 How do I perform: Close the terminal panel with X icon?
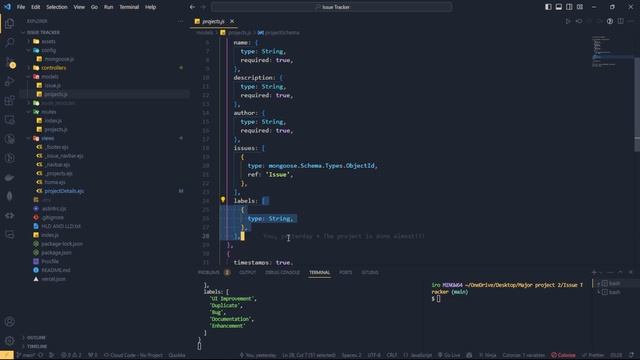coord(631,272)
